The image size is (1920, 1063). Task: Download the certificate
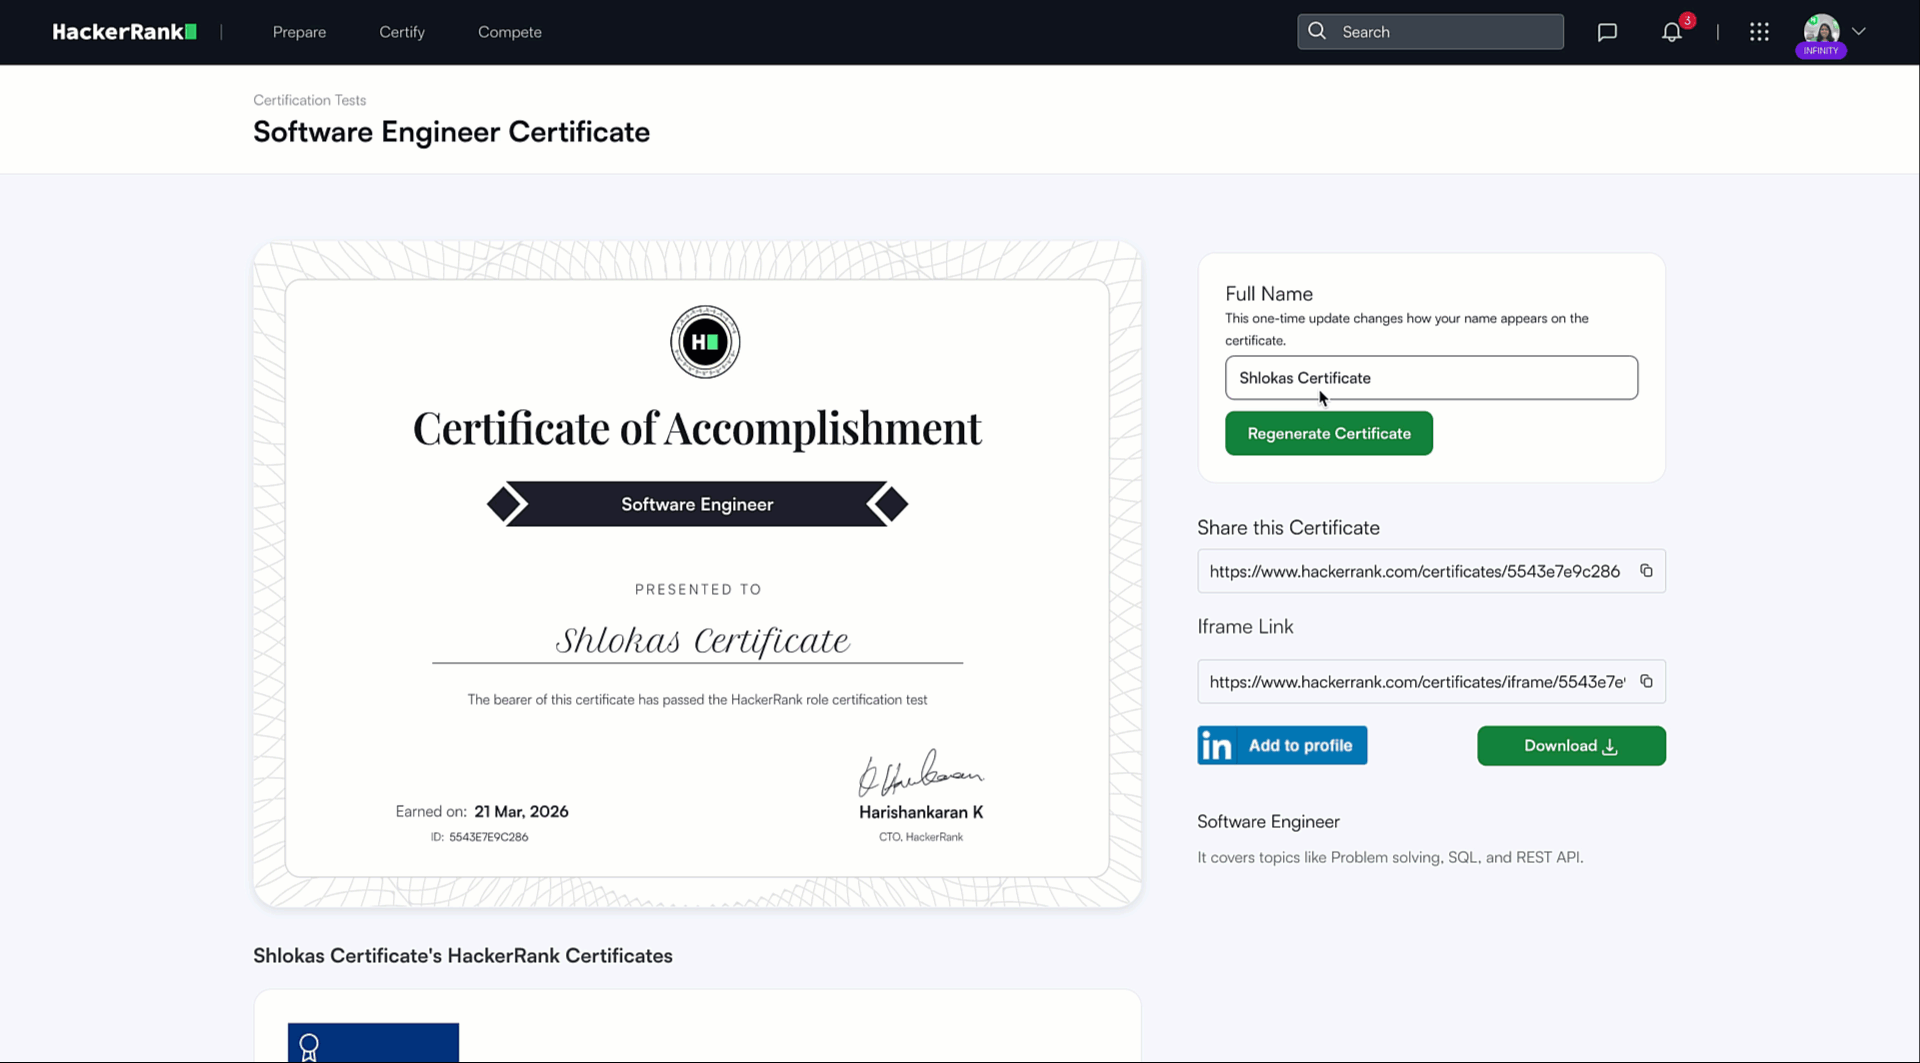1570,746
